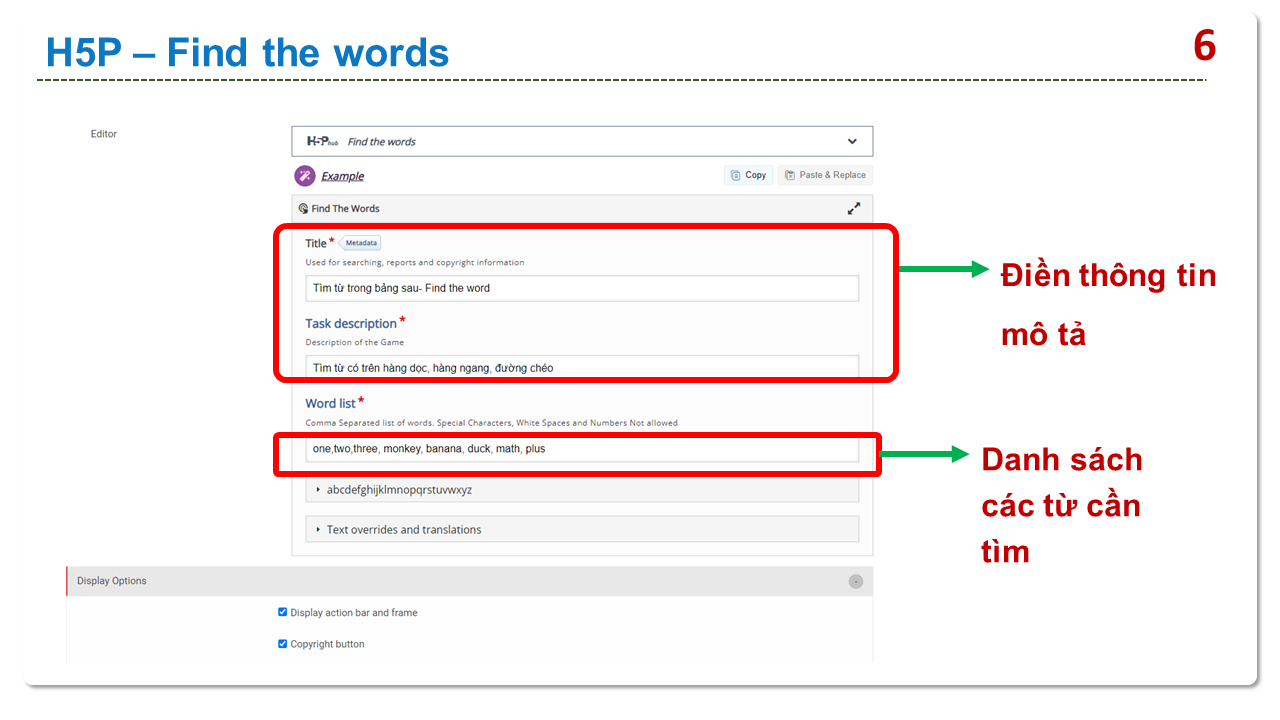Image resolution: width=1280 pixels, height=720 pixels.
Task: Click the Editor label on the left
Action: tap(104, 134)
